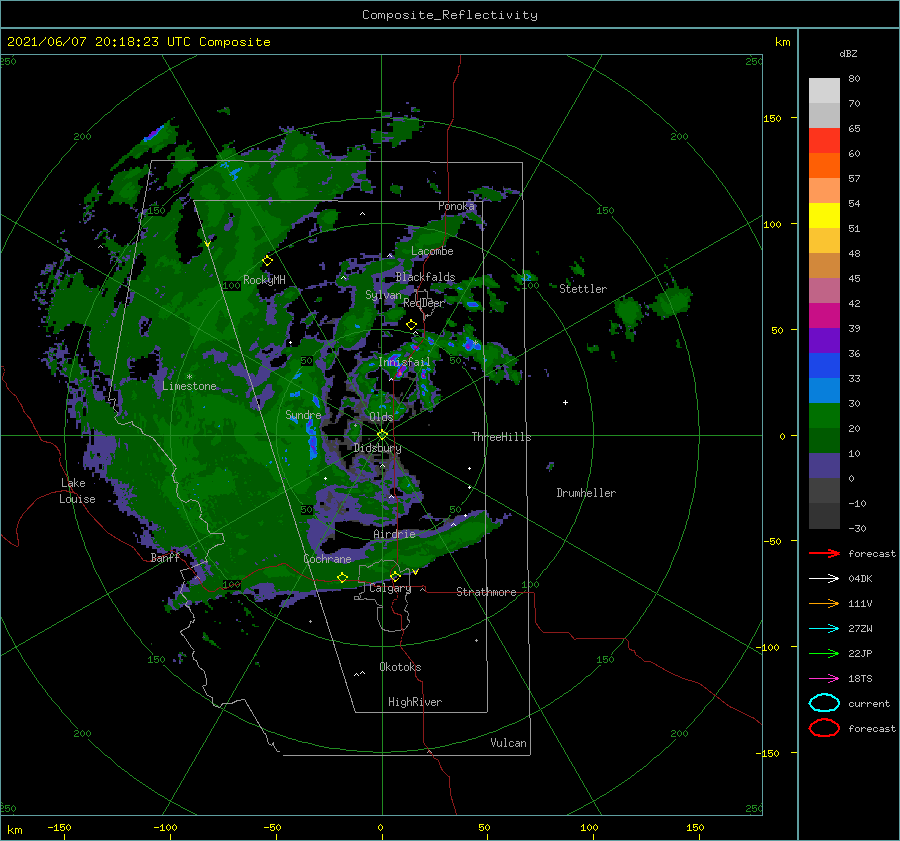Image resolution: width=900 pixels, height=841 pixels.
Task: Select the red swatch below 65 dBZ
Action: [824, 141]
